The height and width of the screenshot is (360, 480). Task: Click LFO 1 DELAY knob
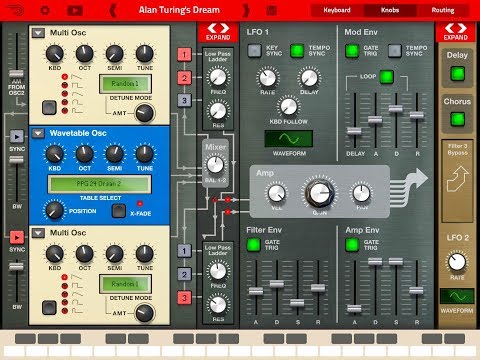(x=309, y=78)
